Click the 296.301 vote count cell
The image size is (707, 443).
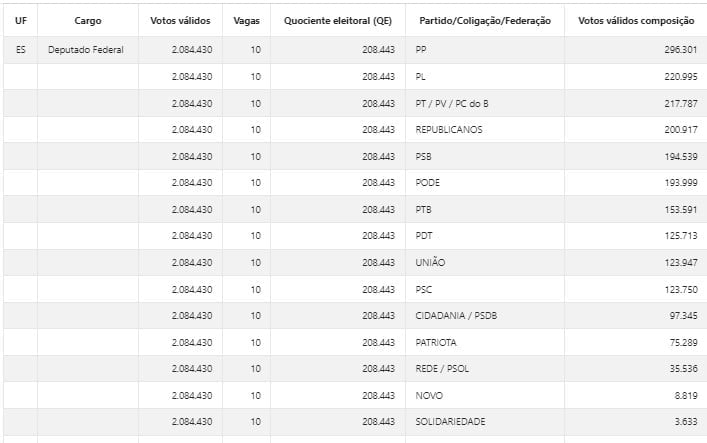(679, 49)
